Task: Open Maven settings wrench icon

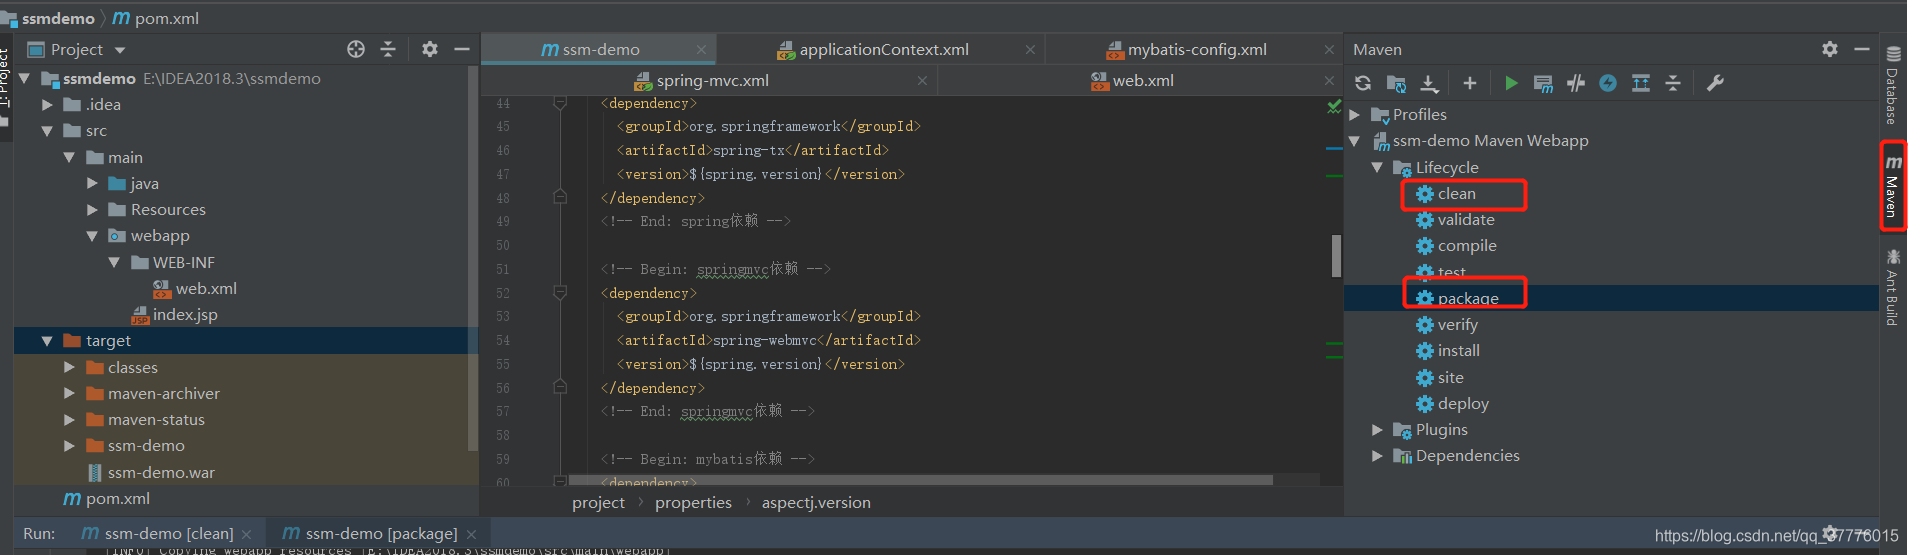Action: [x=1715, y=83]
